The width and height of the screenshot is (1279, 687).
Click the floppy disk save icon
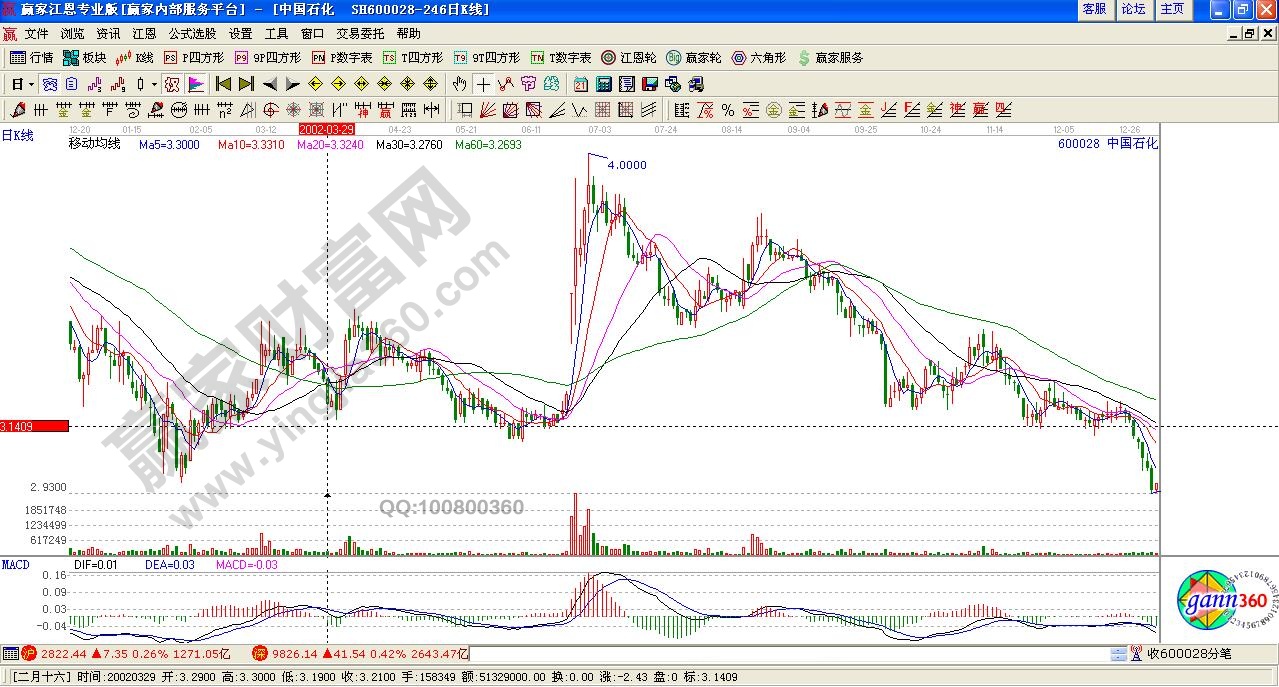point(649,84)
